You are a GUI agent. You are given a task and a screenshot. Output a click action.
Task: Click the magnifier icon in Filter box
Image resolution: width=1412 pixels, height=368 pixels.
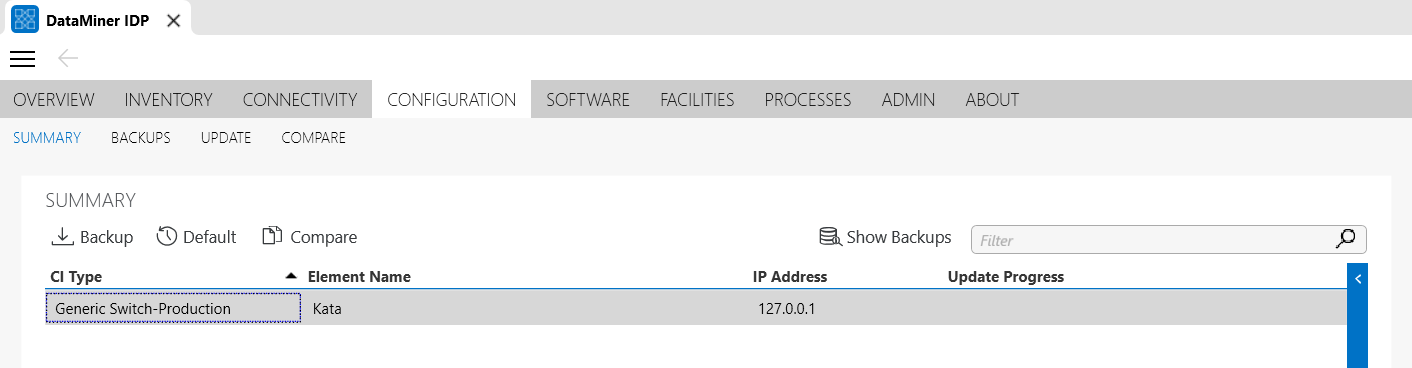click(1346, 239)
